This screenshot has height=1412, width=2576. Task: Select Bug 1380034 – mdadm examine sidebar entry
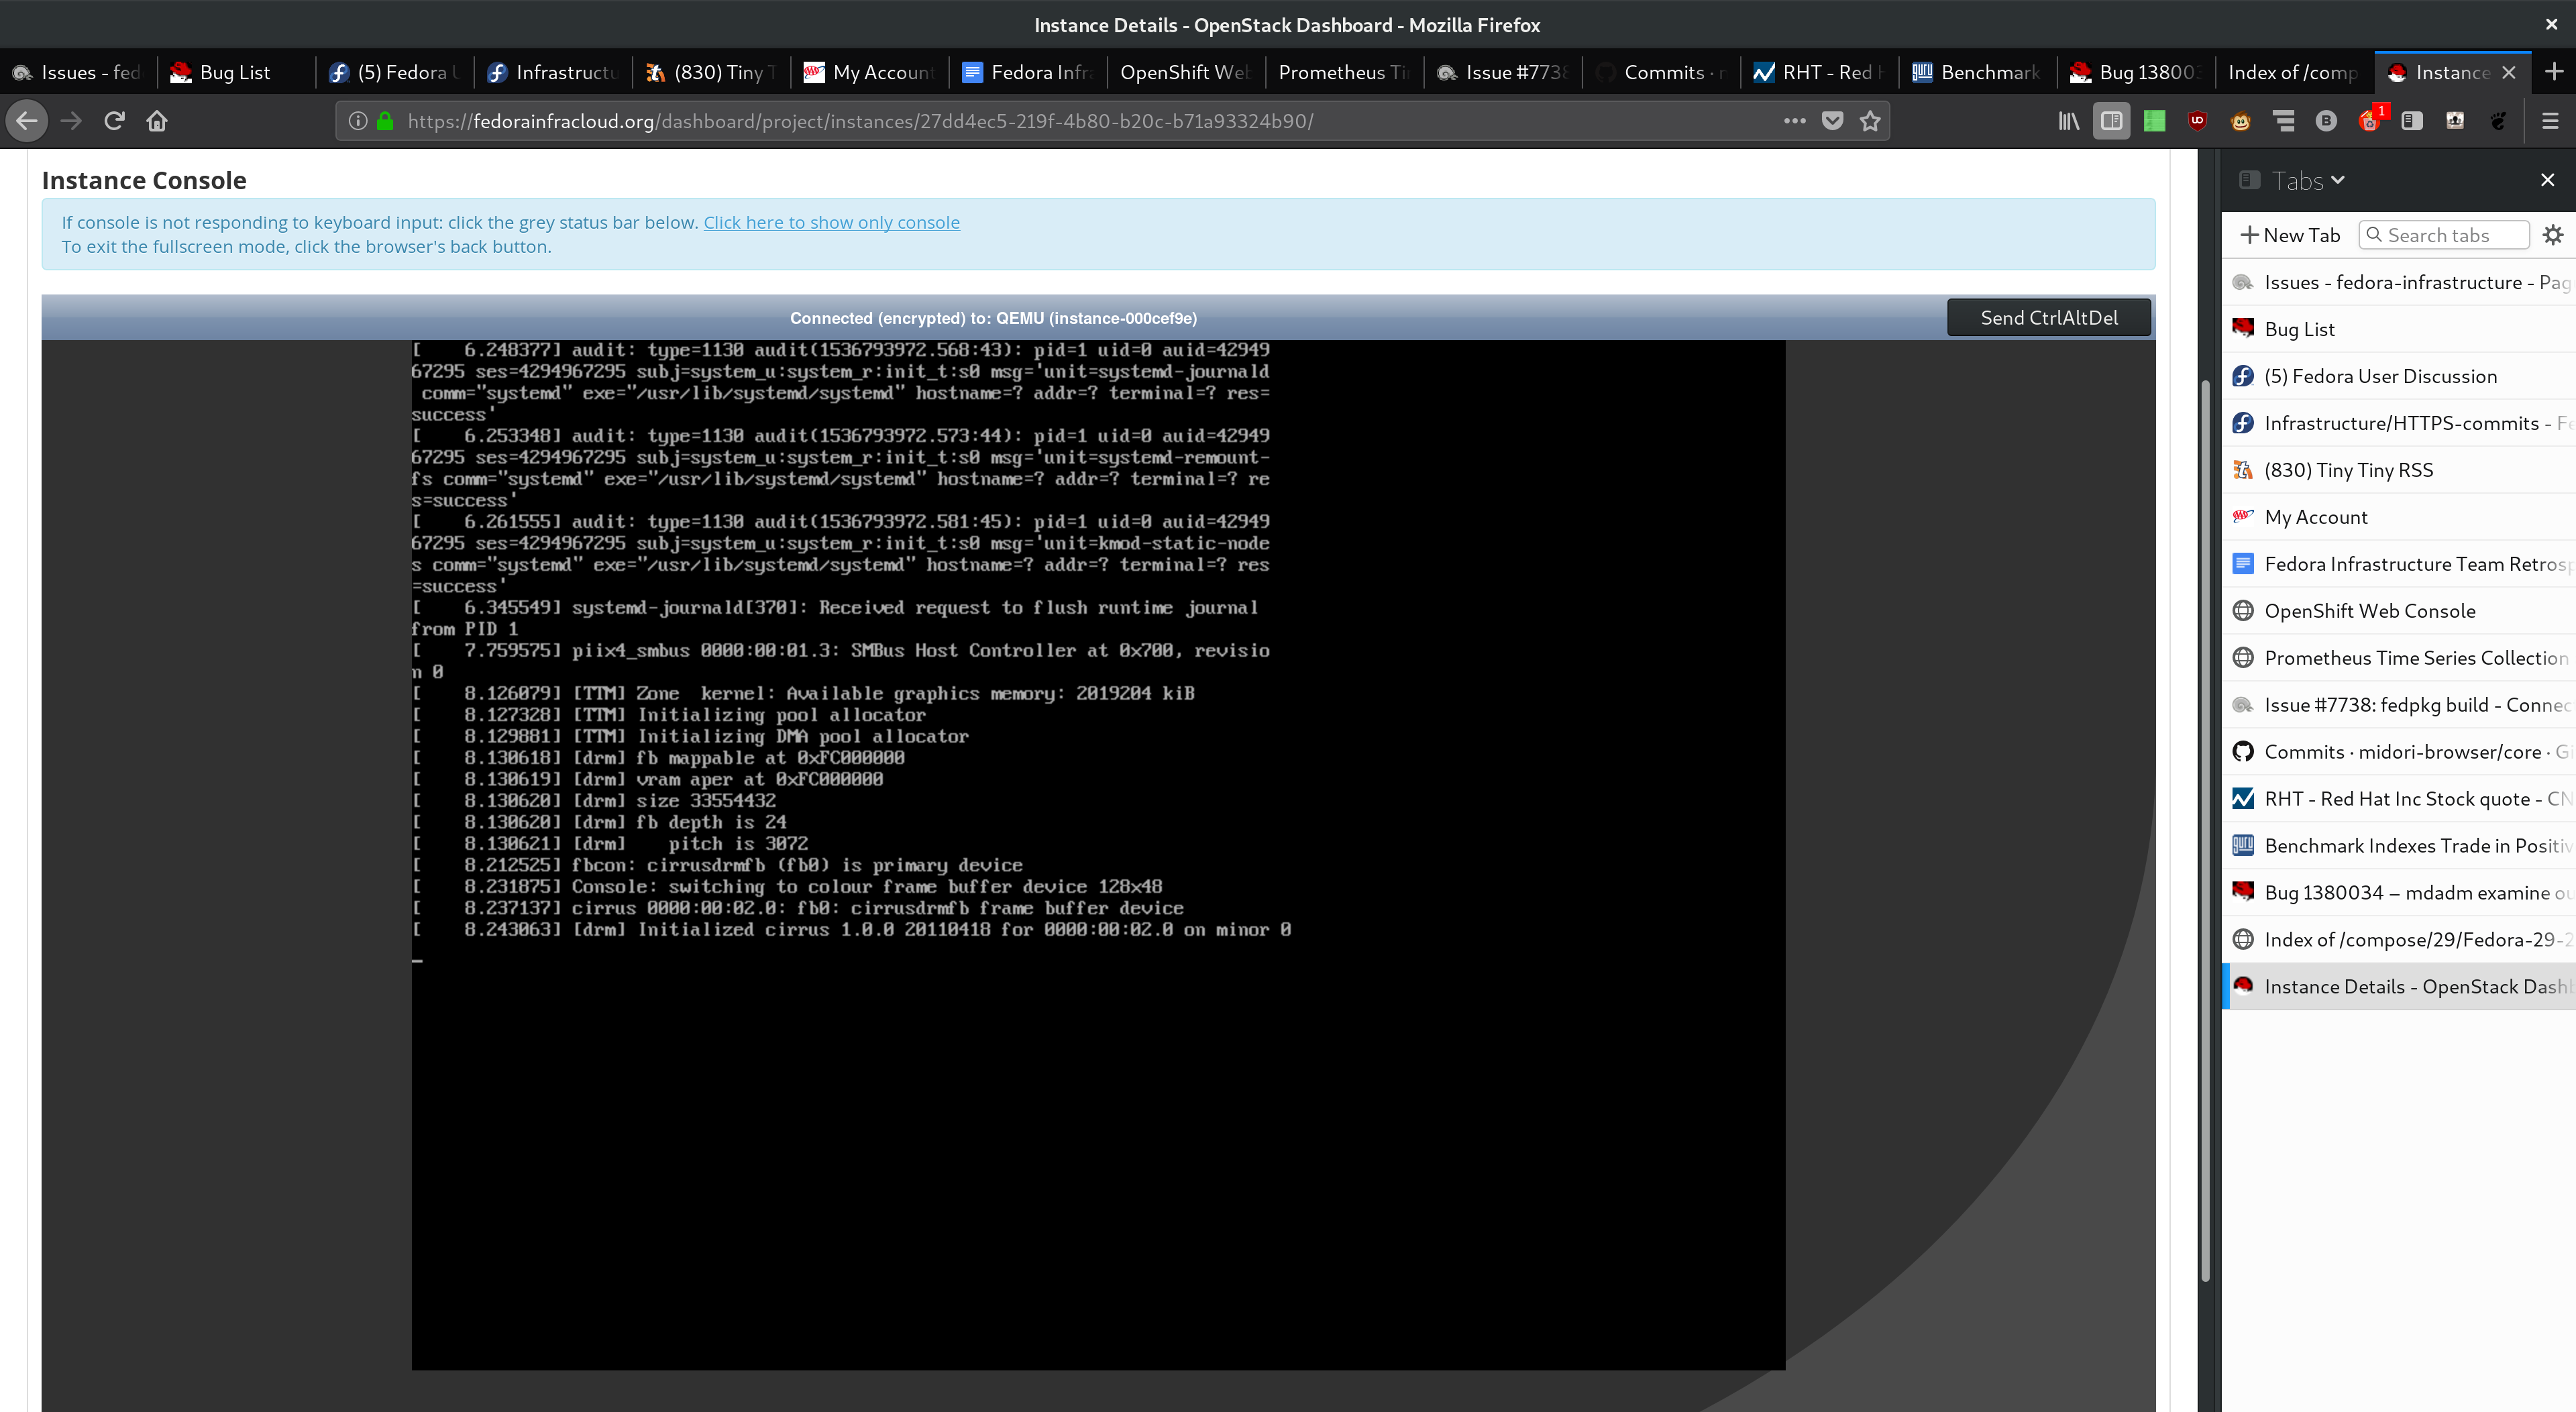(x=2398, y=893)
